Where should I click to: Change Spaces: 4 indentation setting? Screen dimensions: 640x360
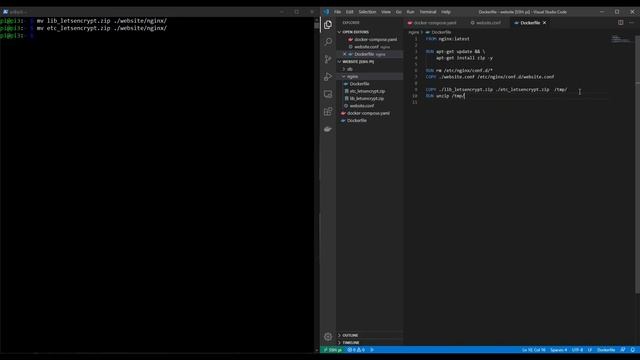click(558, 350)
